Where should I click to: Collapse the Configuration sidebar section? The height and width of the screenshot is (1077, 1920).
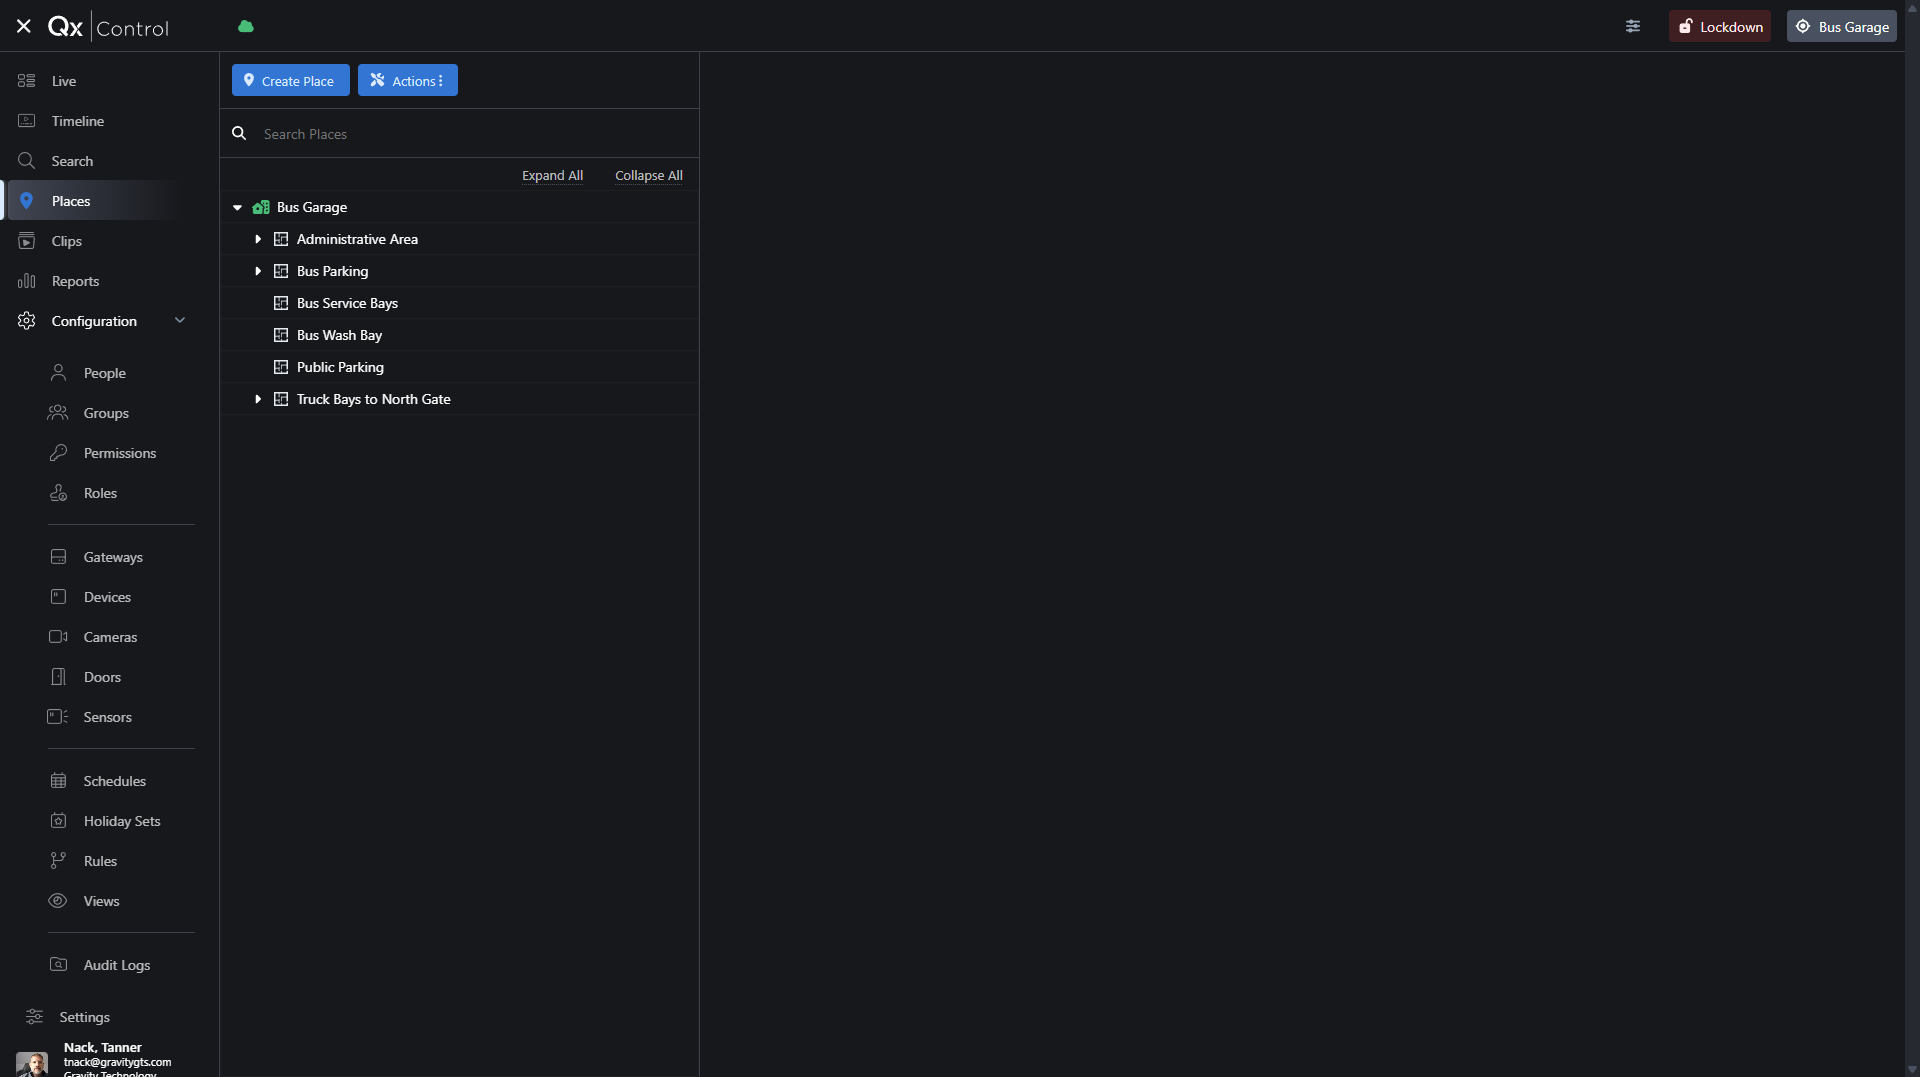tap(180, 321)
